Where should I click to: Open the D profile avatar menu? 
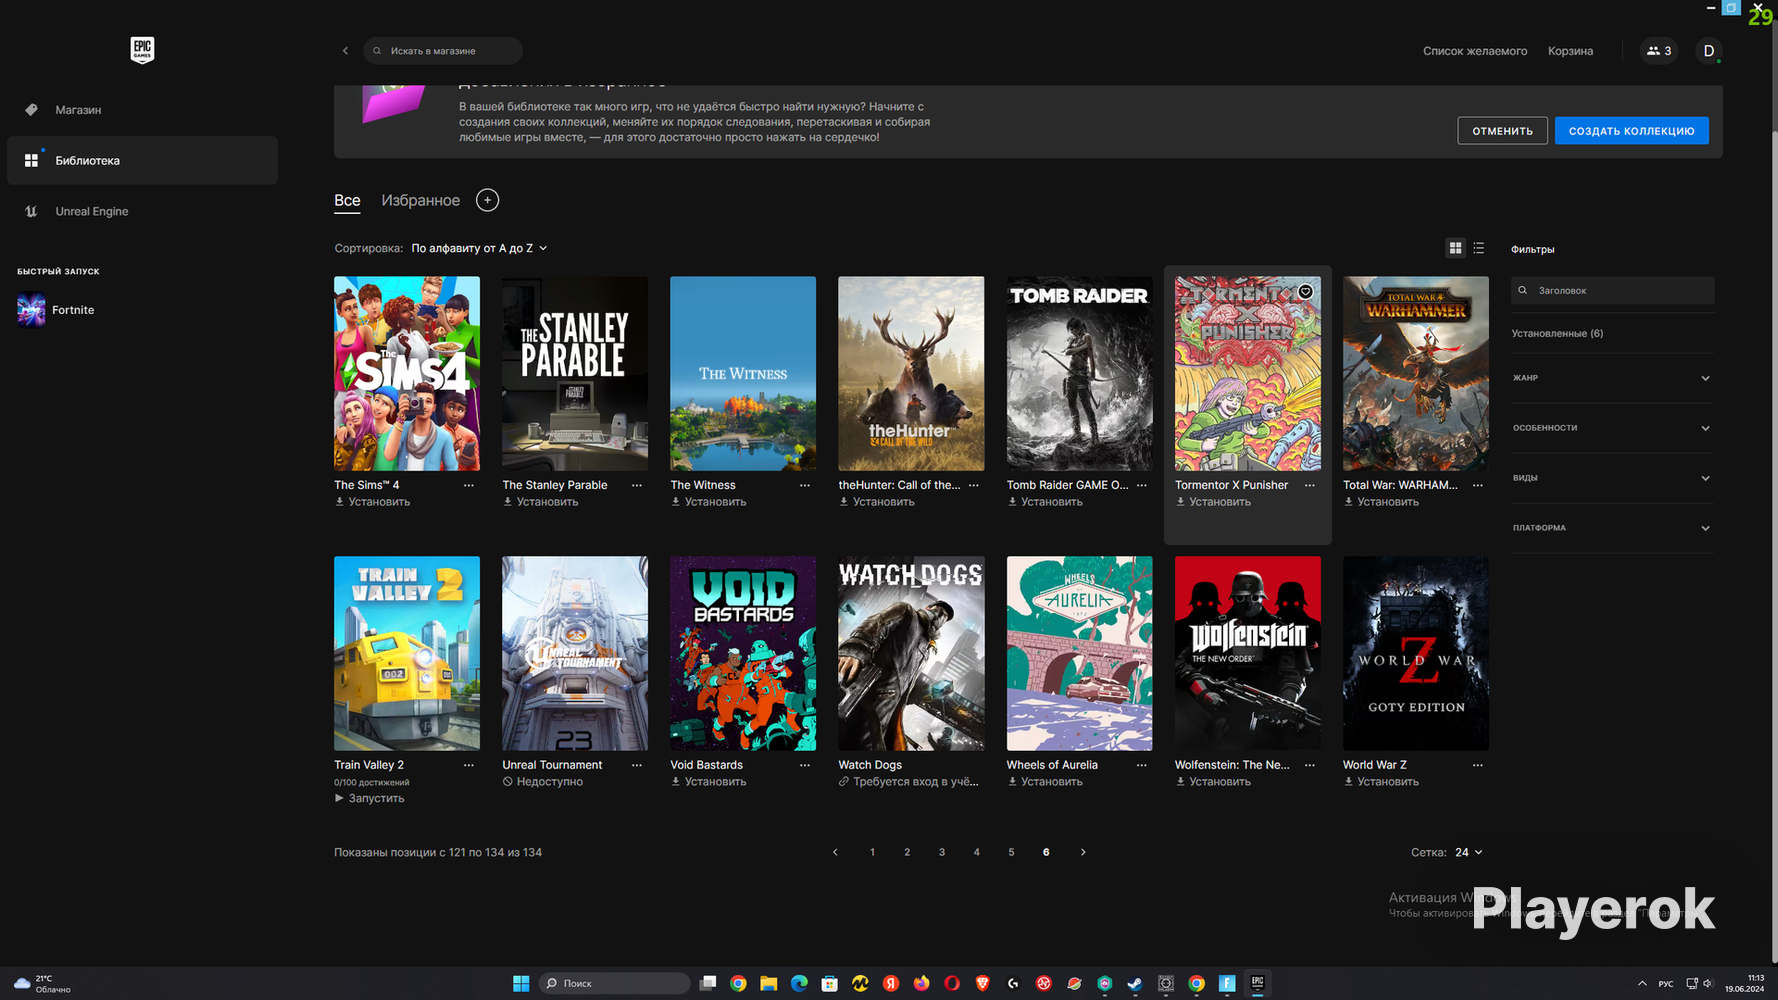pyautogui.click(x=1709, y=51)
